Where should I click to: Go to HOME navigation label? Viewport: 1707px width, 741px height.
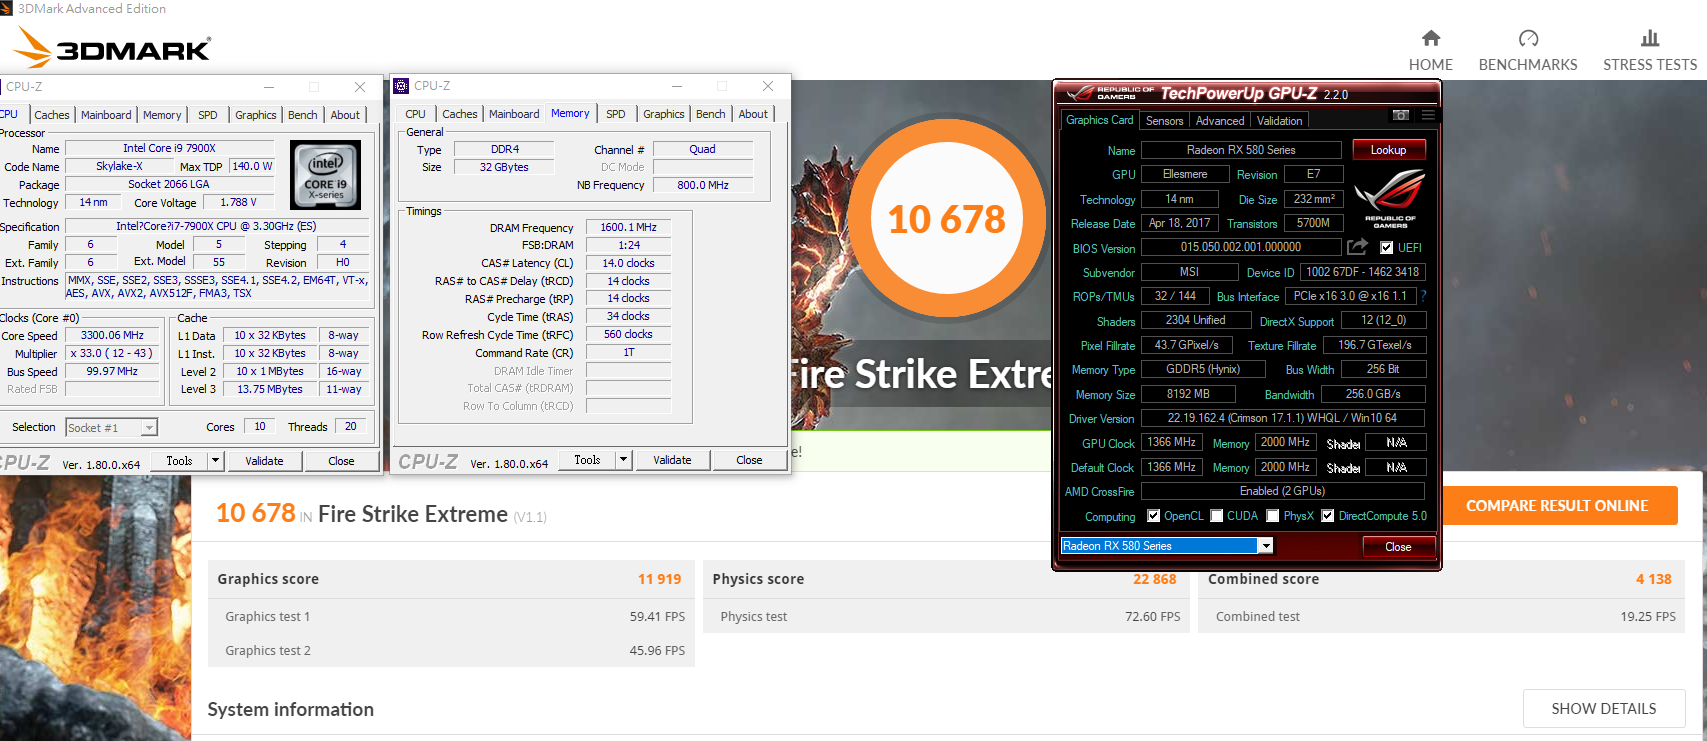[1431, 65]
